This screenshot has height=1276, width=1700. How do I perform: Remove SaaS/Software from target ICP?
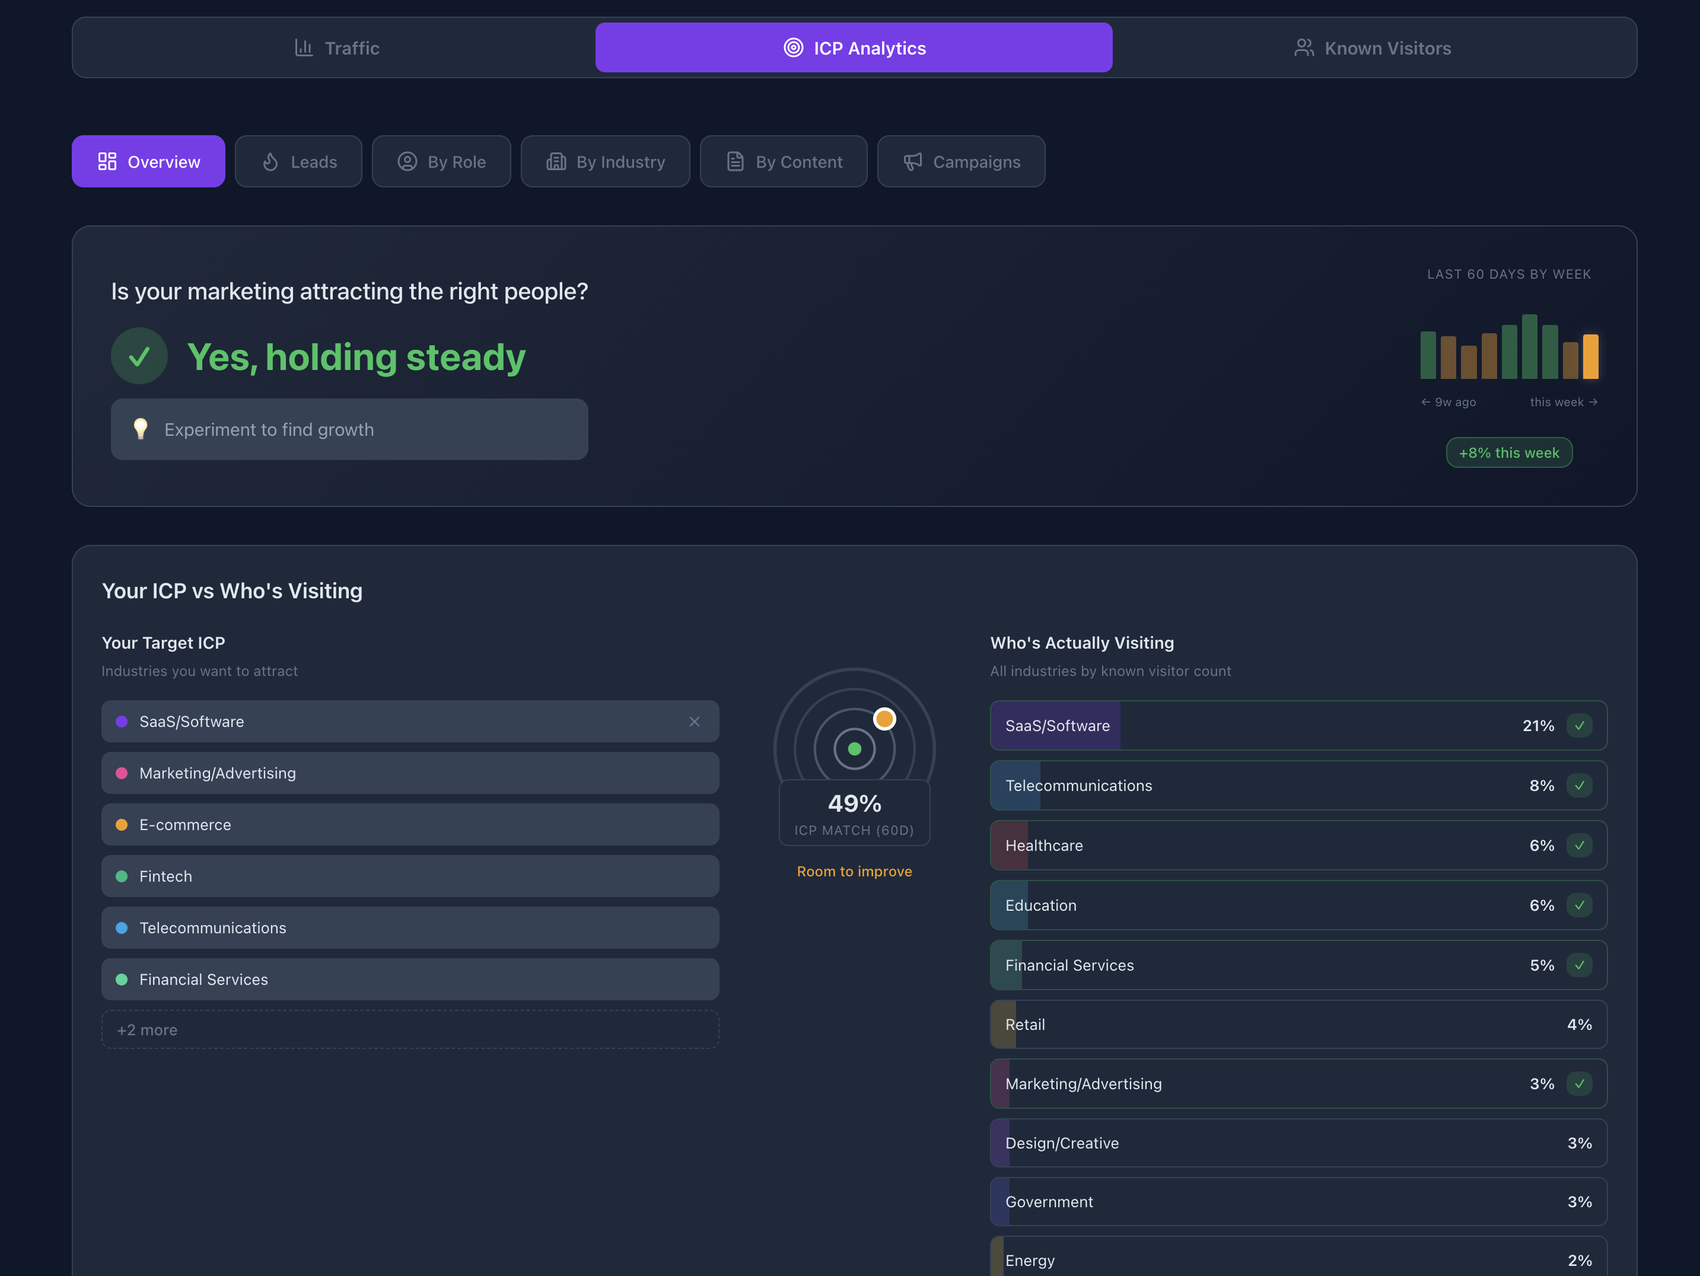pos(694,722)
